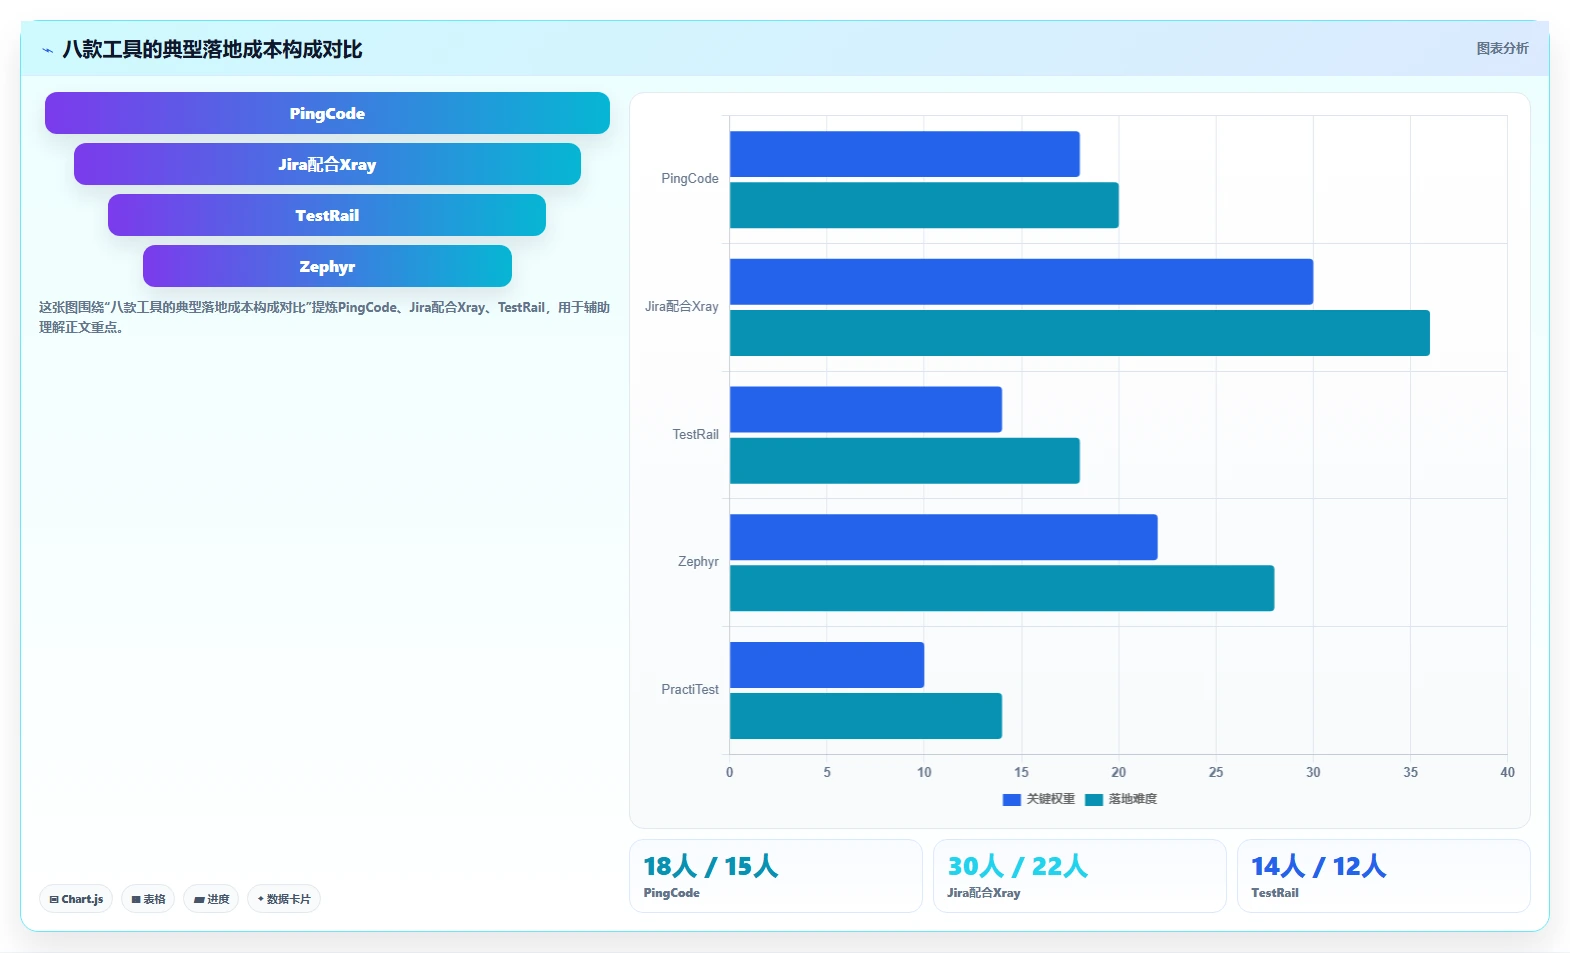The height and width of the screenshot is (953, 1570).
Task: Click the blue 关键权重 bar for TestRail
Action: coord(866,410)
